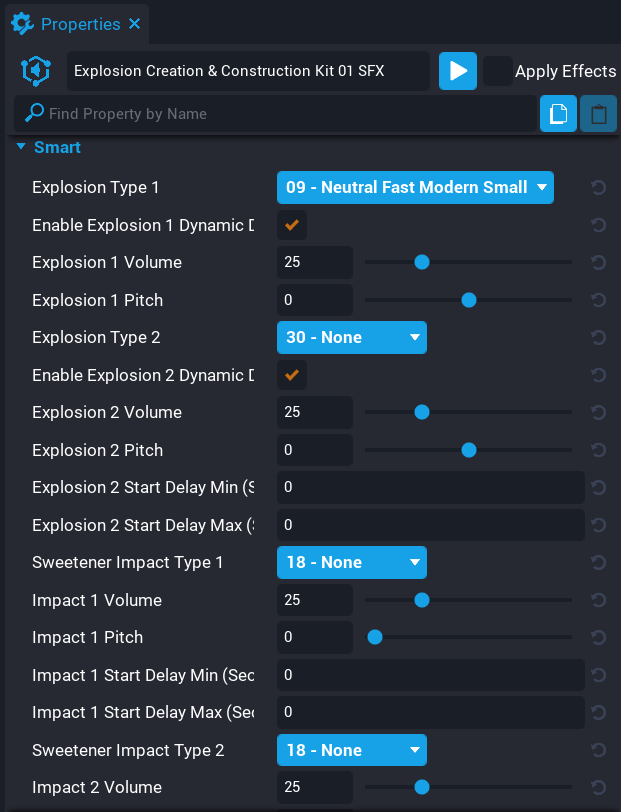Collapse the Smart section

[22, 147]
